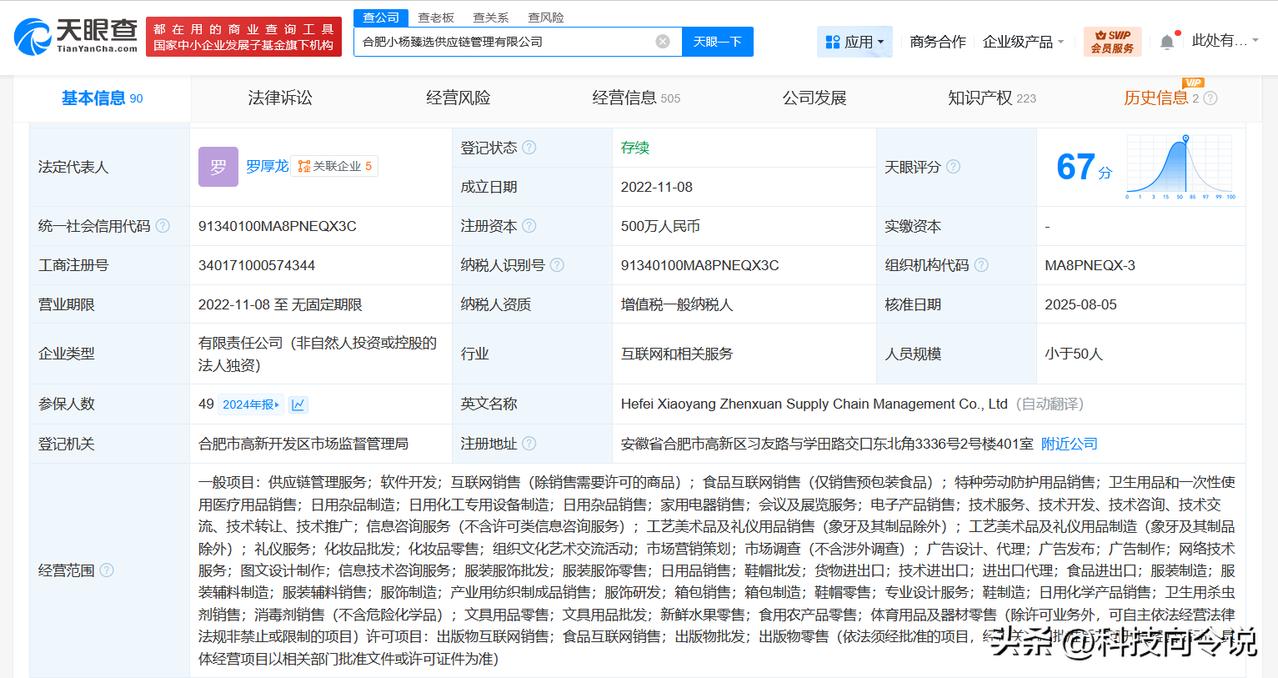Select the 查风险 search tab
The height and width of the screenshot is (678, 1278).
tap(546, 17)
